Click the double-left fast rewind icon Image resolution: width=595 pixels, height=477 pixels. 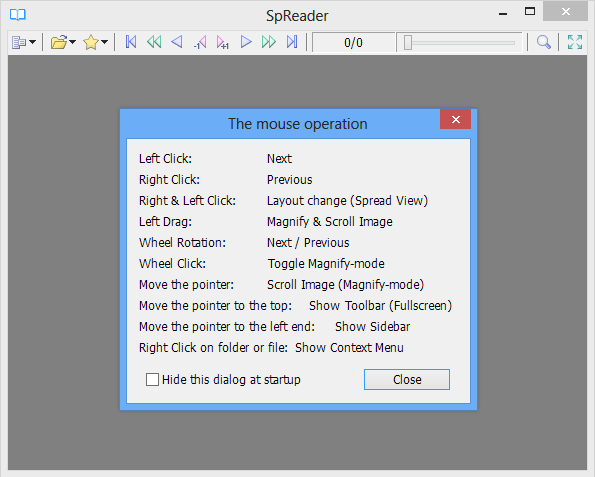point(154,42)
